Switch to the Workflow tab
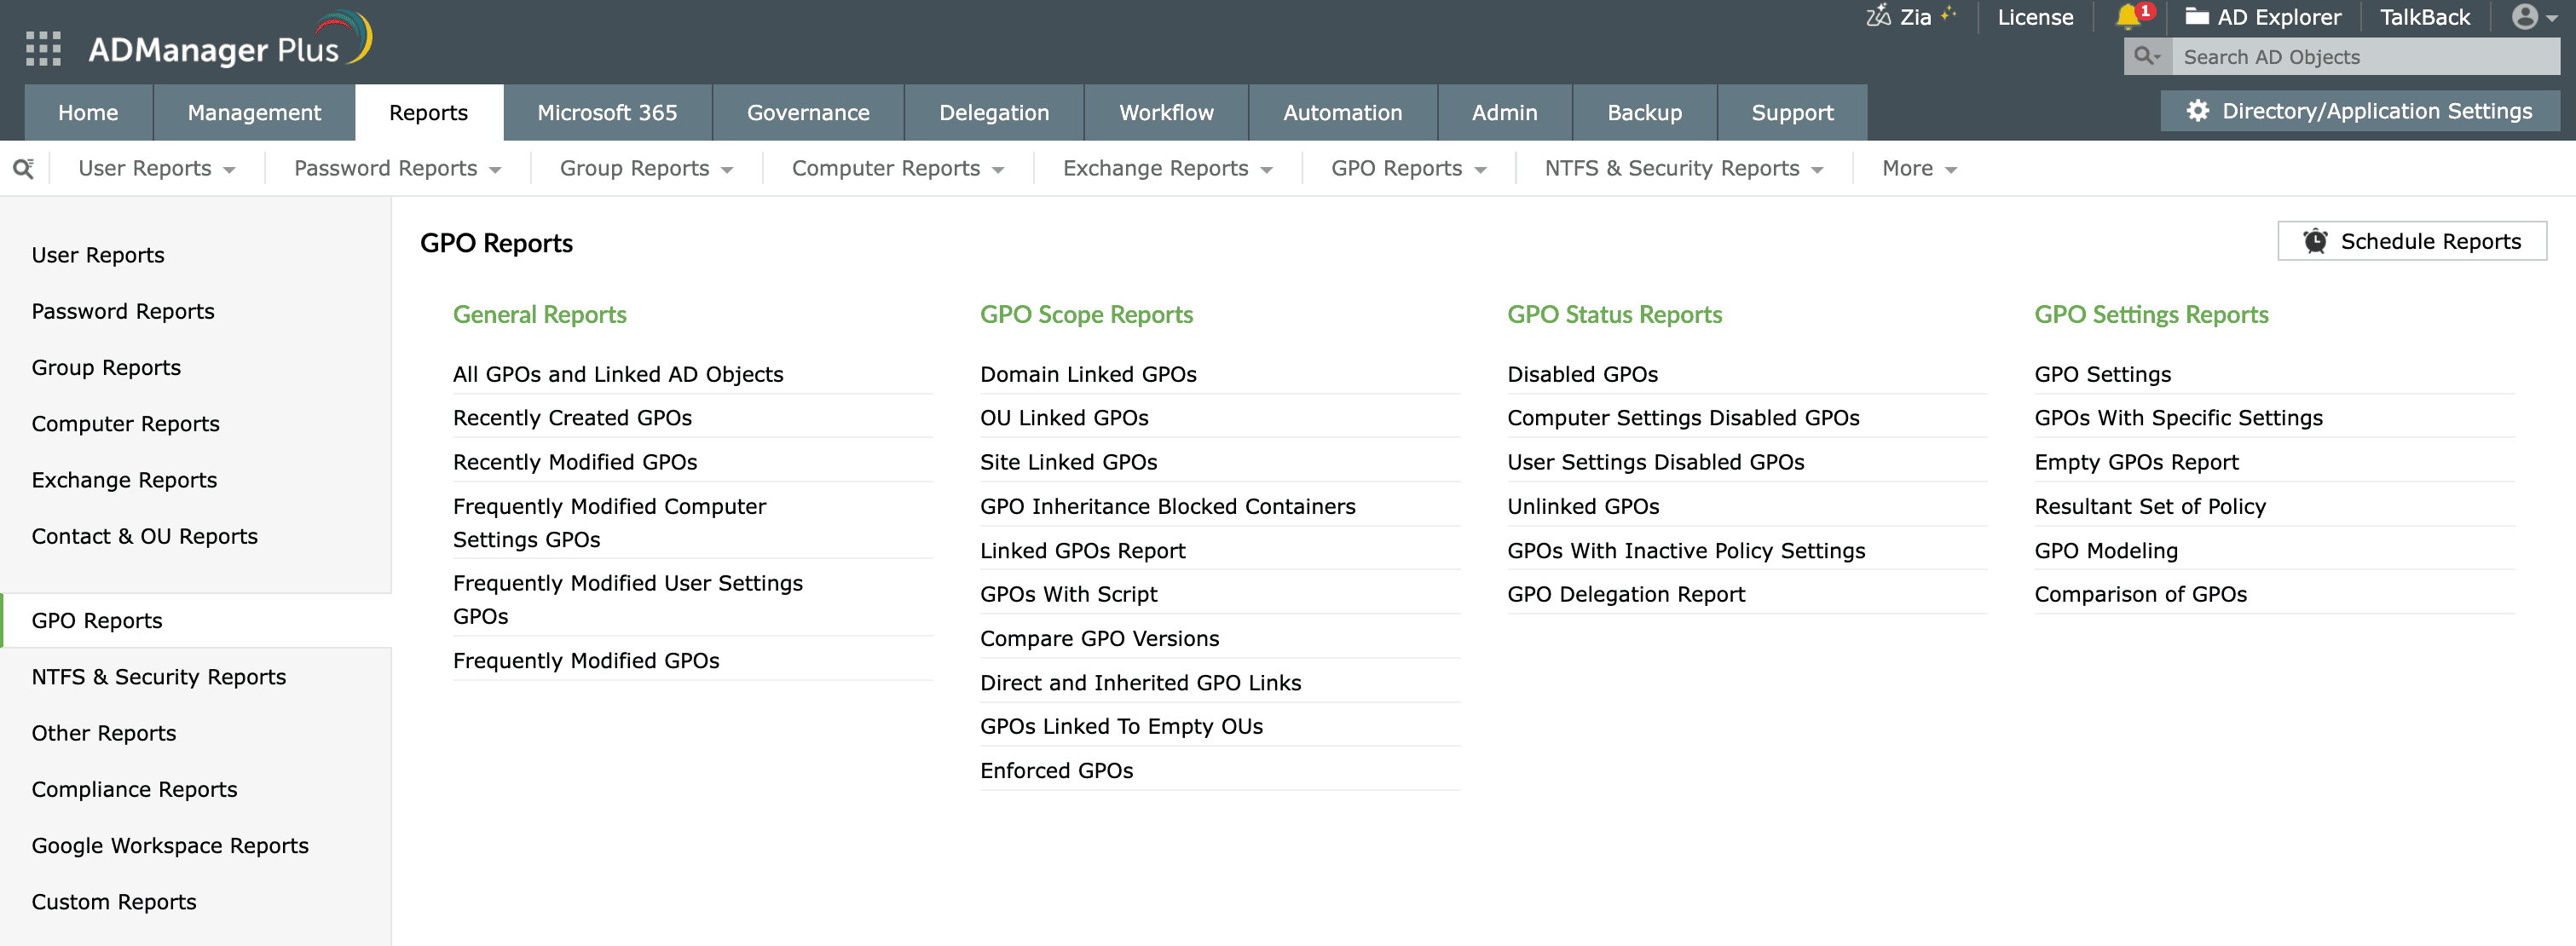The image size is (2576, 946). [x=1166, y=112]
